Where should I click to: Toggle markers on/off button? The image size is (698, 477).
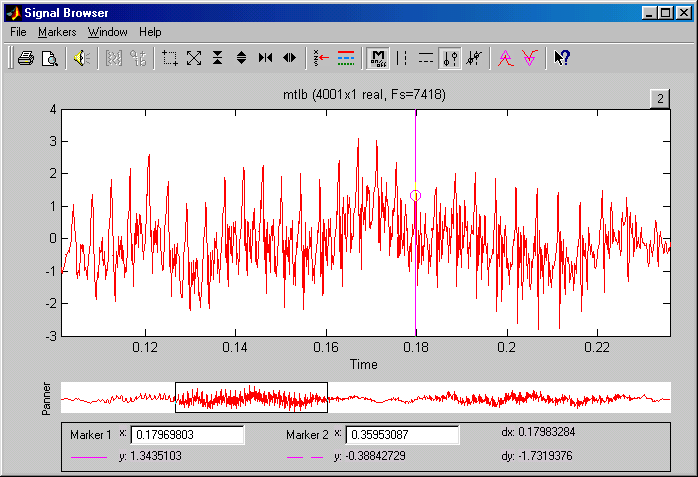pos(378,58)
